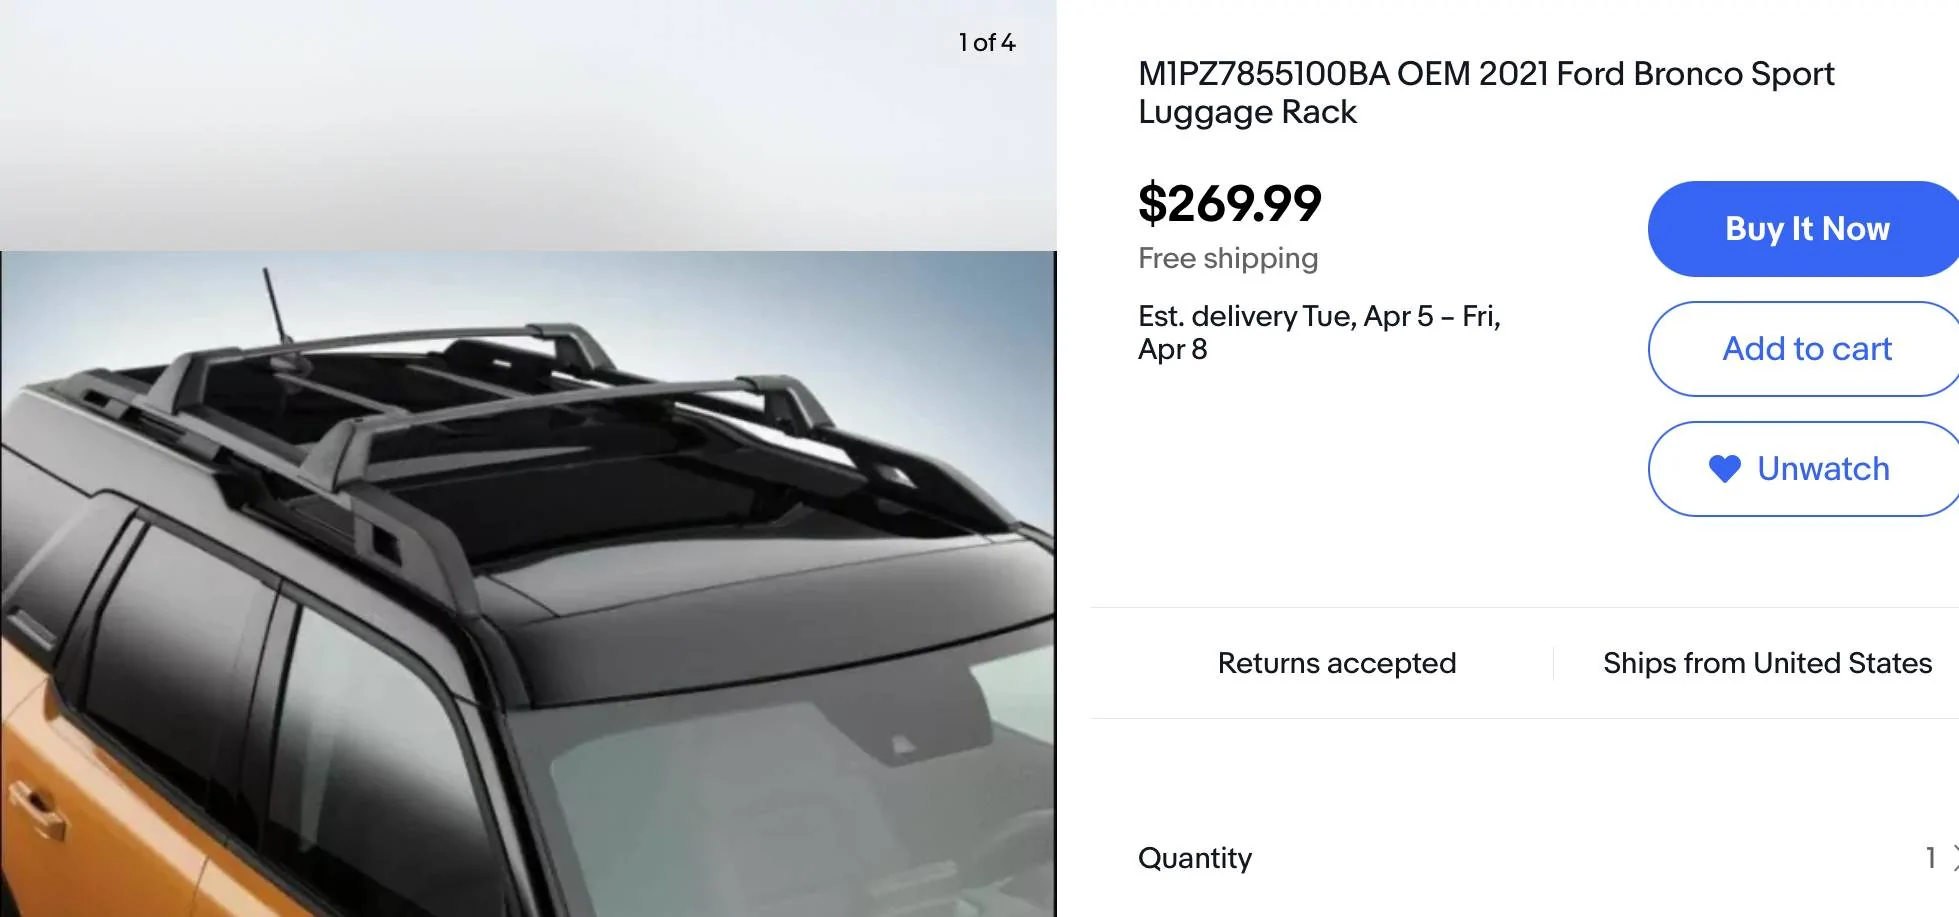The height and width of the screenshot is (917, 1959).
Task: Click the 1 of 4 image counter
Action: click(x=986, y=43)
